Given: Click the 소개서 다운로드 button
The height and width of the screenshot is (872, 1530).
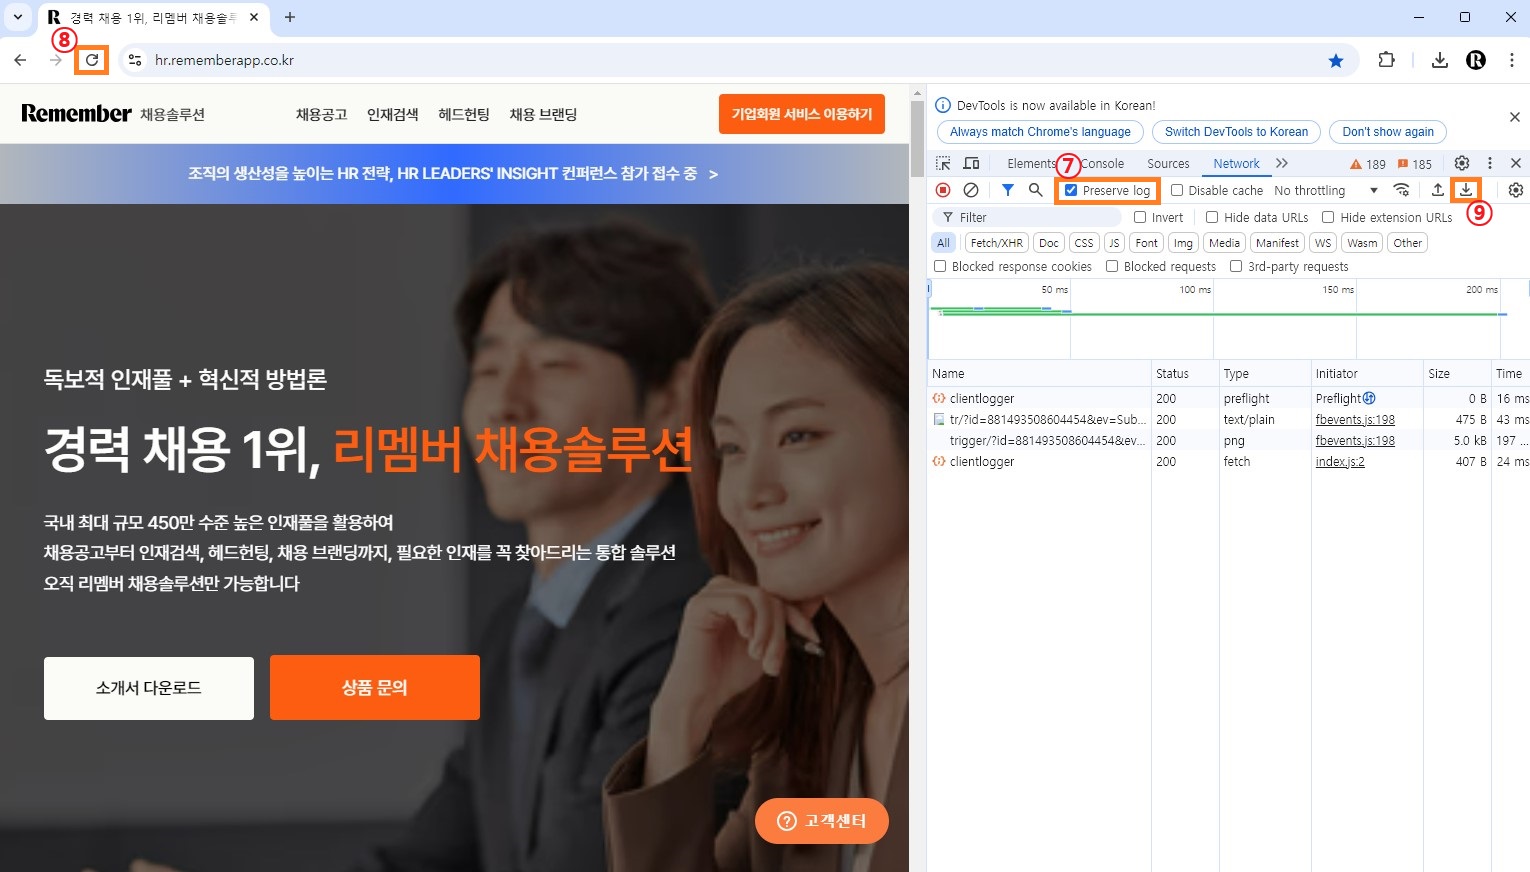Looking at the screenshot, I should [149, 688].
